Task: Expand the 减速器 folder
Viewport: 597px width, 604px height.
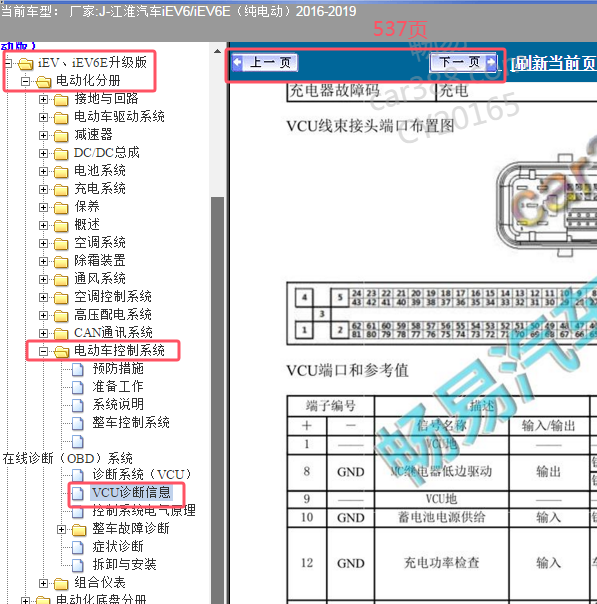Action: [x=44, y=135]
